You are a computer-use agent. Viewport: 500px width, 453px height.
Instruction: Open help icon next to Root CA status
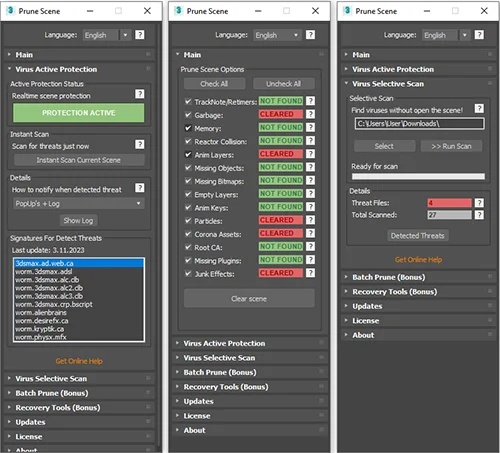pos(310,246)
